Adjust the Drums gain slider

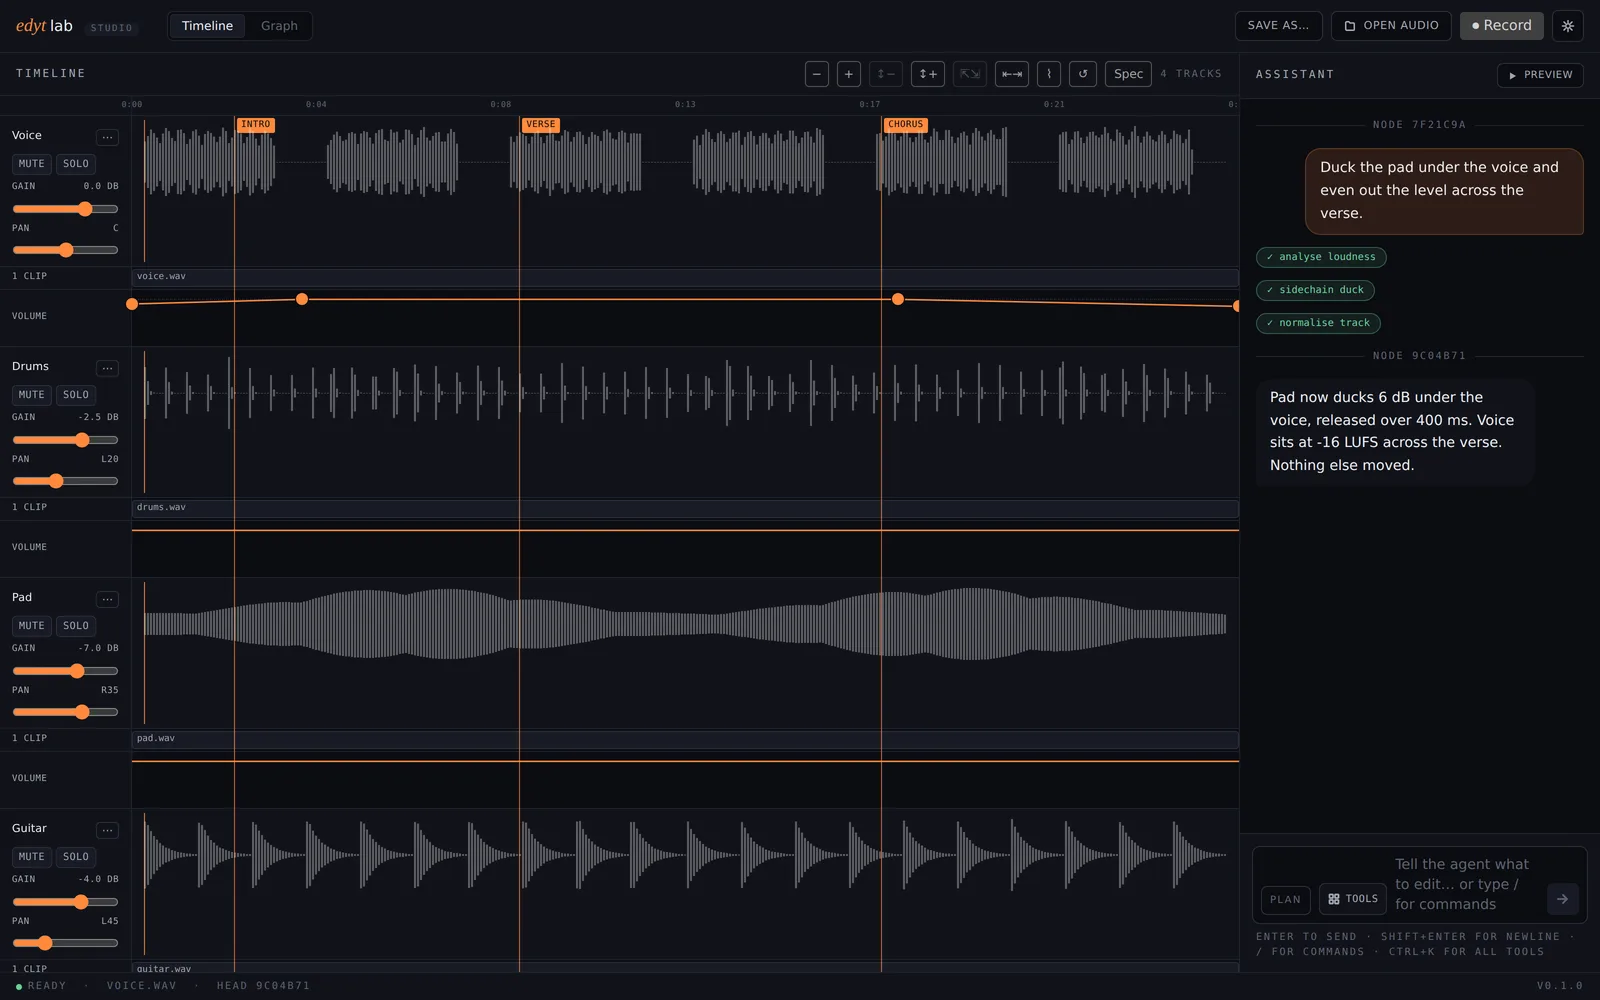(65, 440)
